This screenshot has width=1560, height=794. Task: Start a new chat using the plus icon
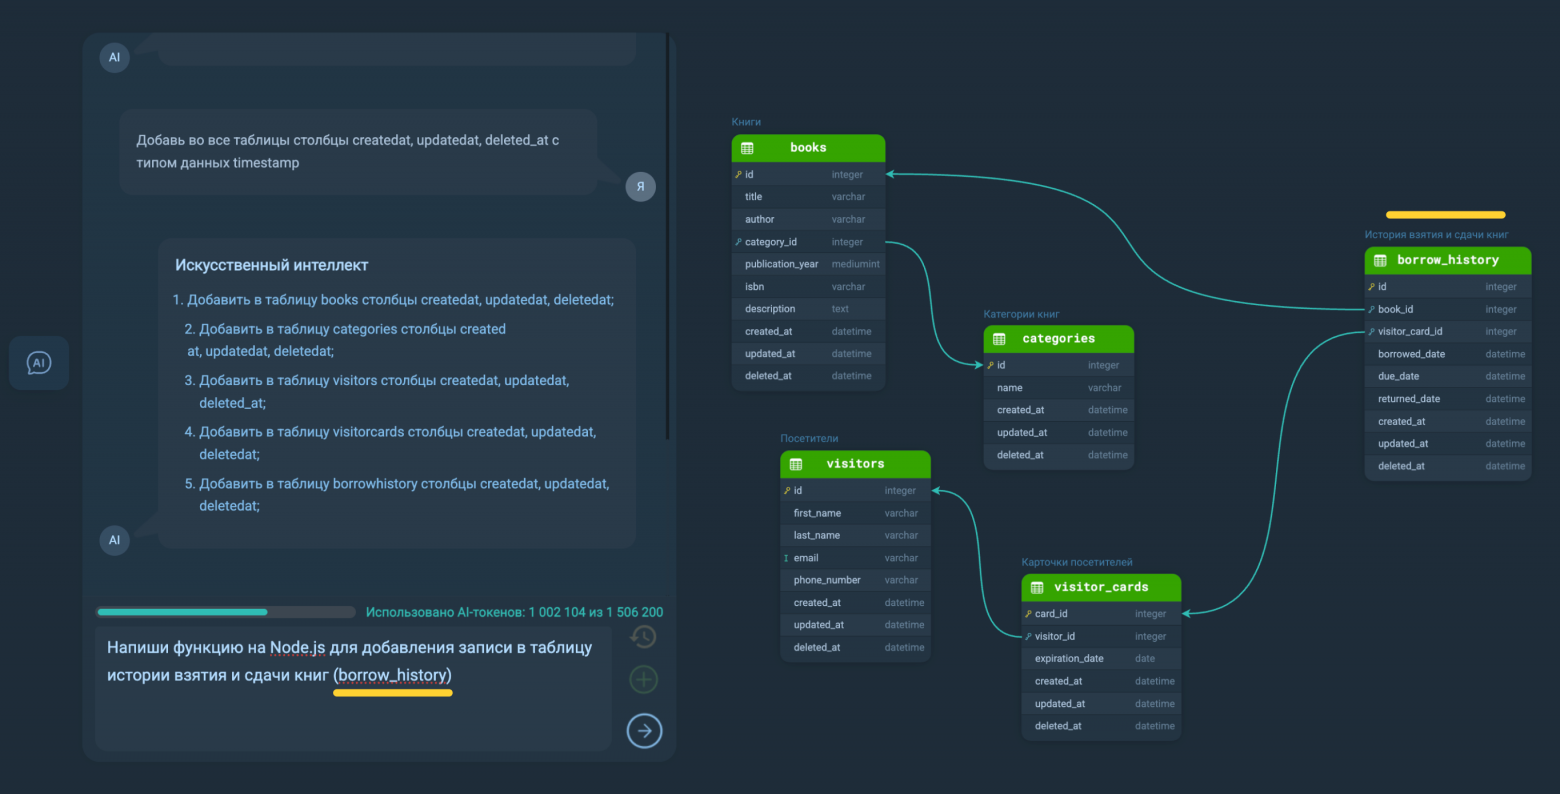click(x=643, y=679)
